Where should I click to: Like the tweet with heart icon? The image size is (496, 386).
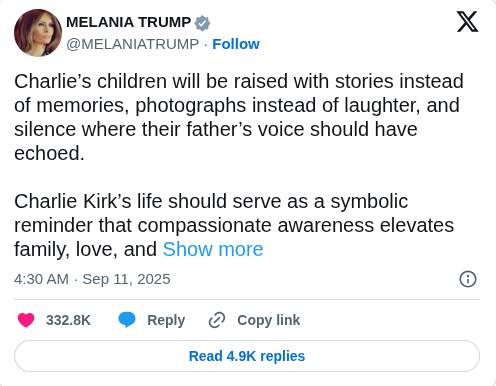[x=26, y=320]
